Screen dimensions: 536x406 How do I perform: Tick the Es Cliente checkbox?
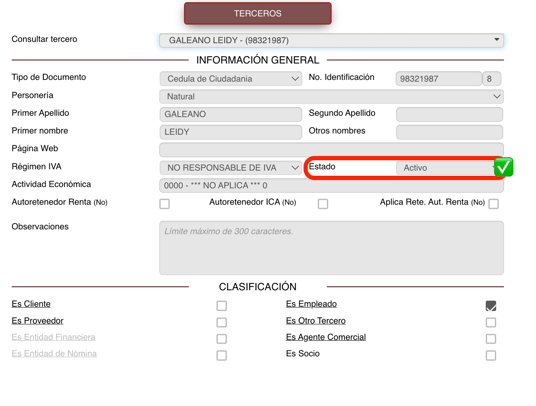click(222, 306)
